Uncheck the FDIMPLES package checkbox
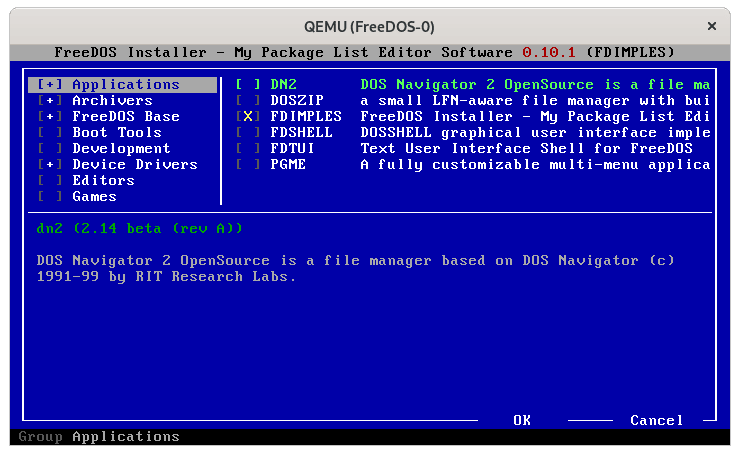This screenshot has height=455, width=740. coord(247,117)
